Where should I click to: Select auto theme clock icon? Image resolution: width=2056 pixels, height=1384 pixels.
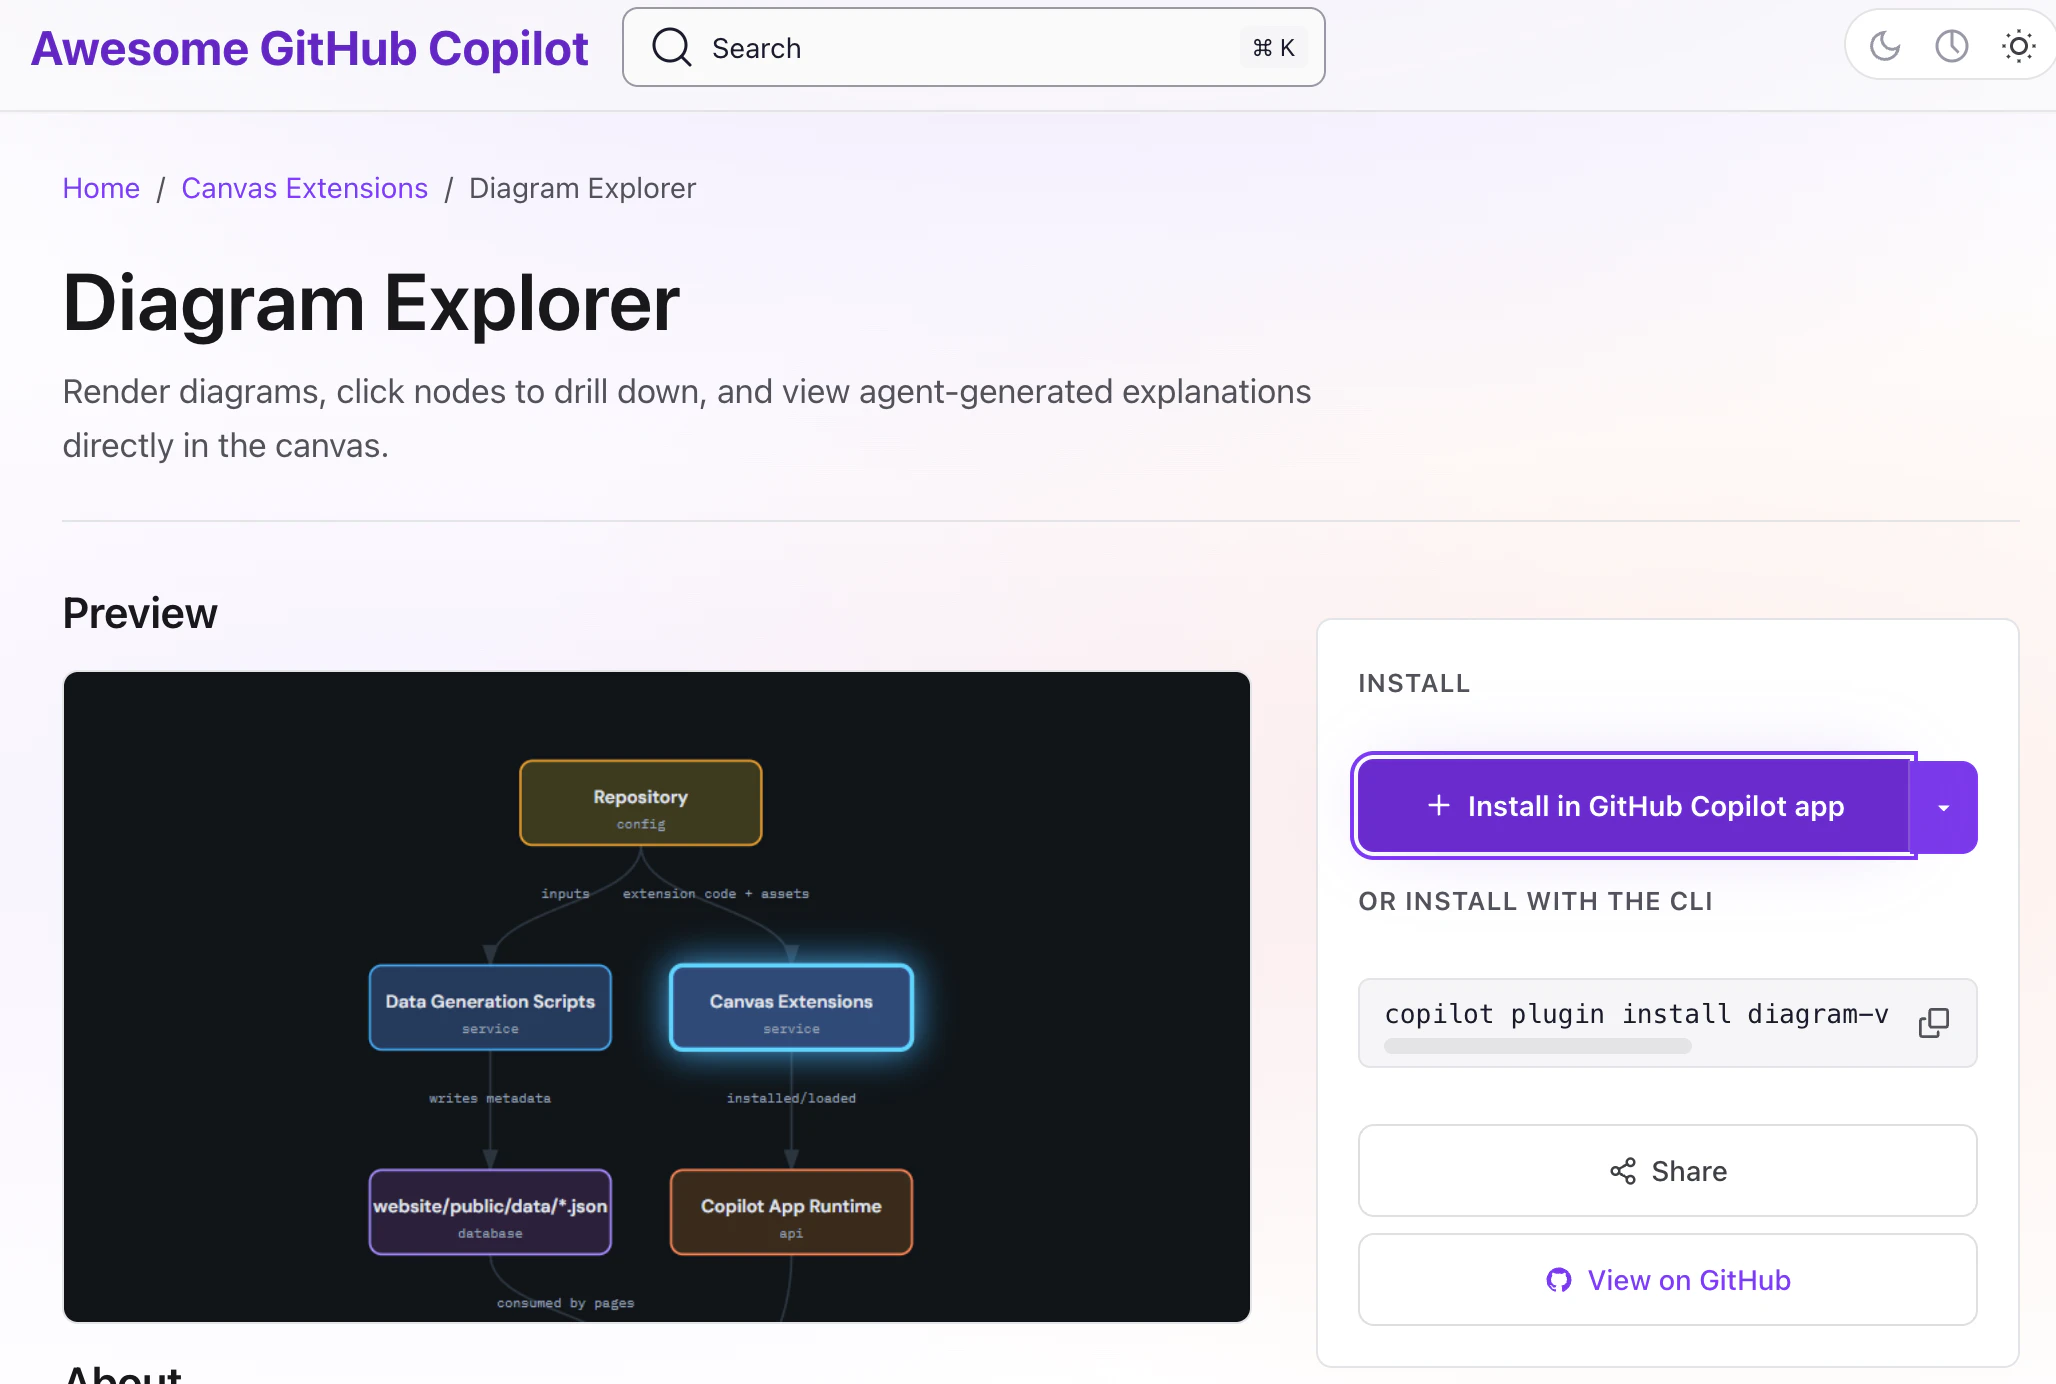[1951, 46]
